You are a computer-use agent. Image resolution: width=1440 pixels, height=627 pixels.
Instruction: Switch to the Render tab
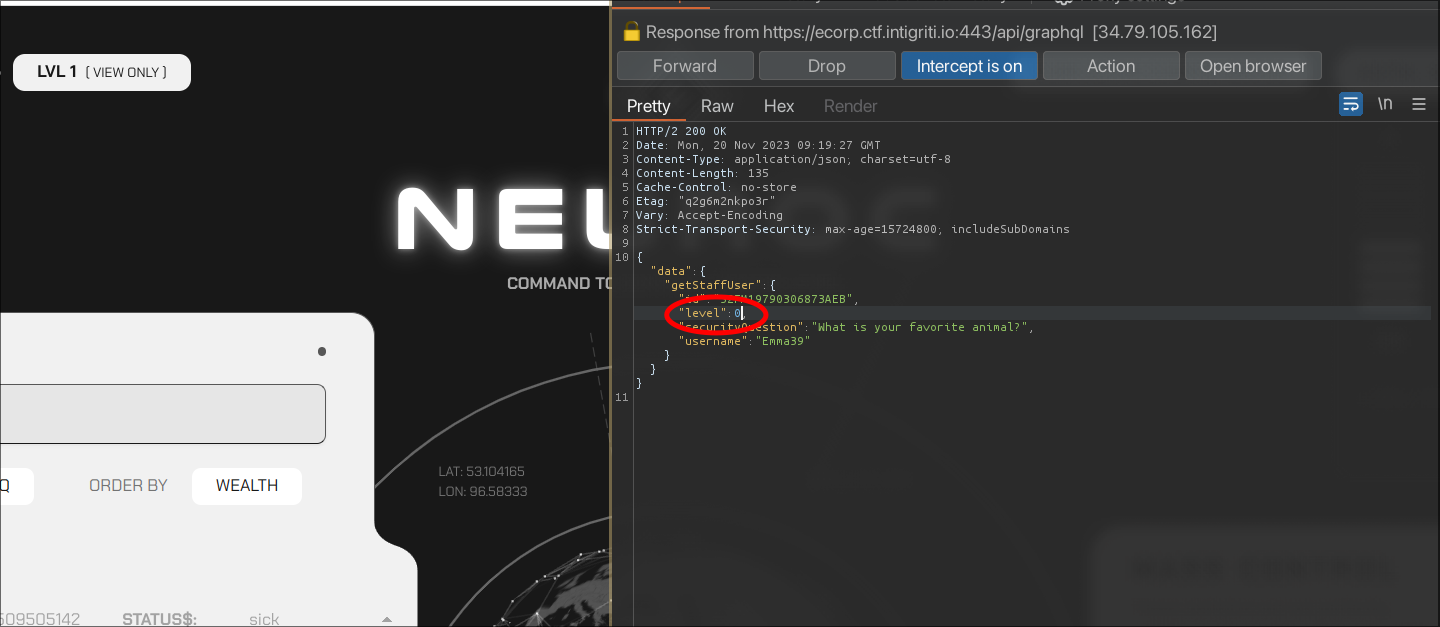[x=850, y=106]
